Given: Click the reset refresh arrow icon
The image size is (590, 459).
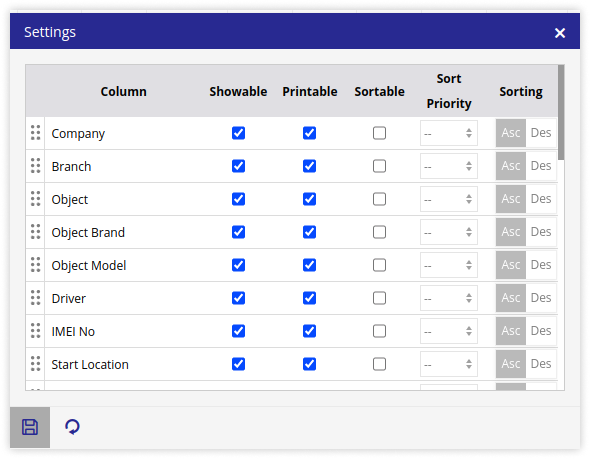Looking at the screenshot, I should pyautogui.click(x=72, y=427).
